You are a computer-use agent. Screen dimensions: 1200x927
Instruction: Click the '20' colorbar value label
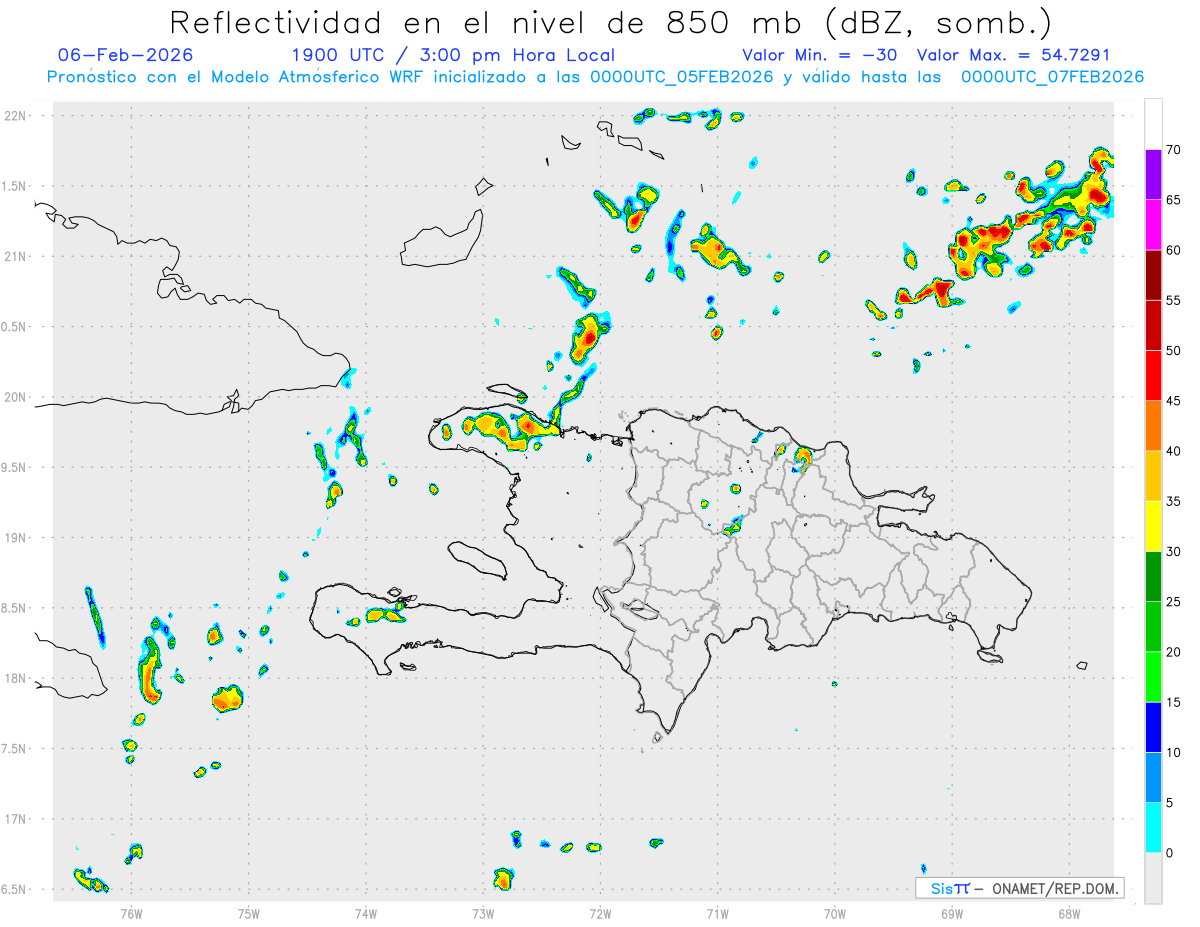tap(1174, 652)
